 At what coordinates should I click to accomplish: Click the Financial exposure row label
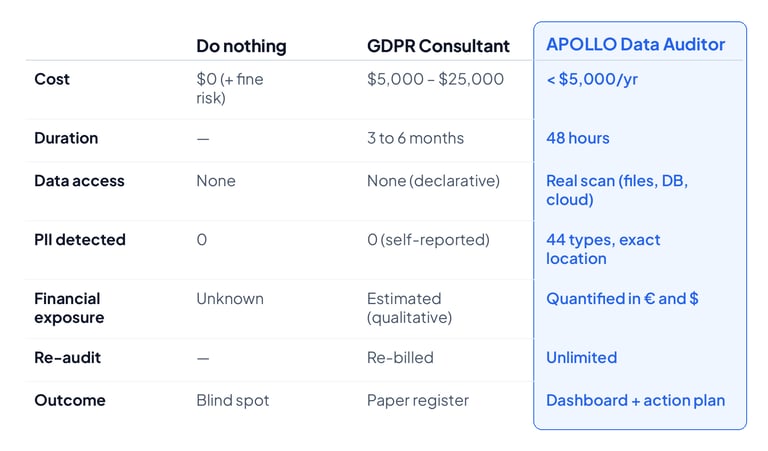pos(67,308)
